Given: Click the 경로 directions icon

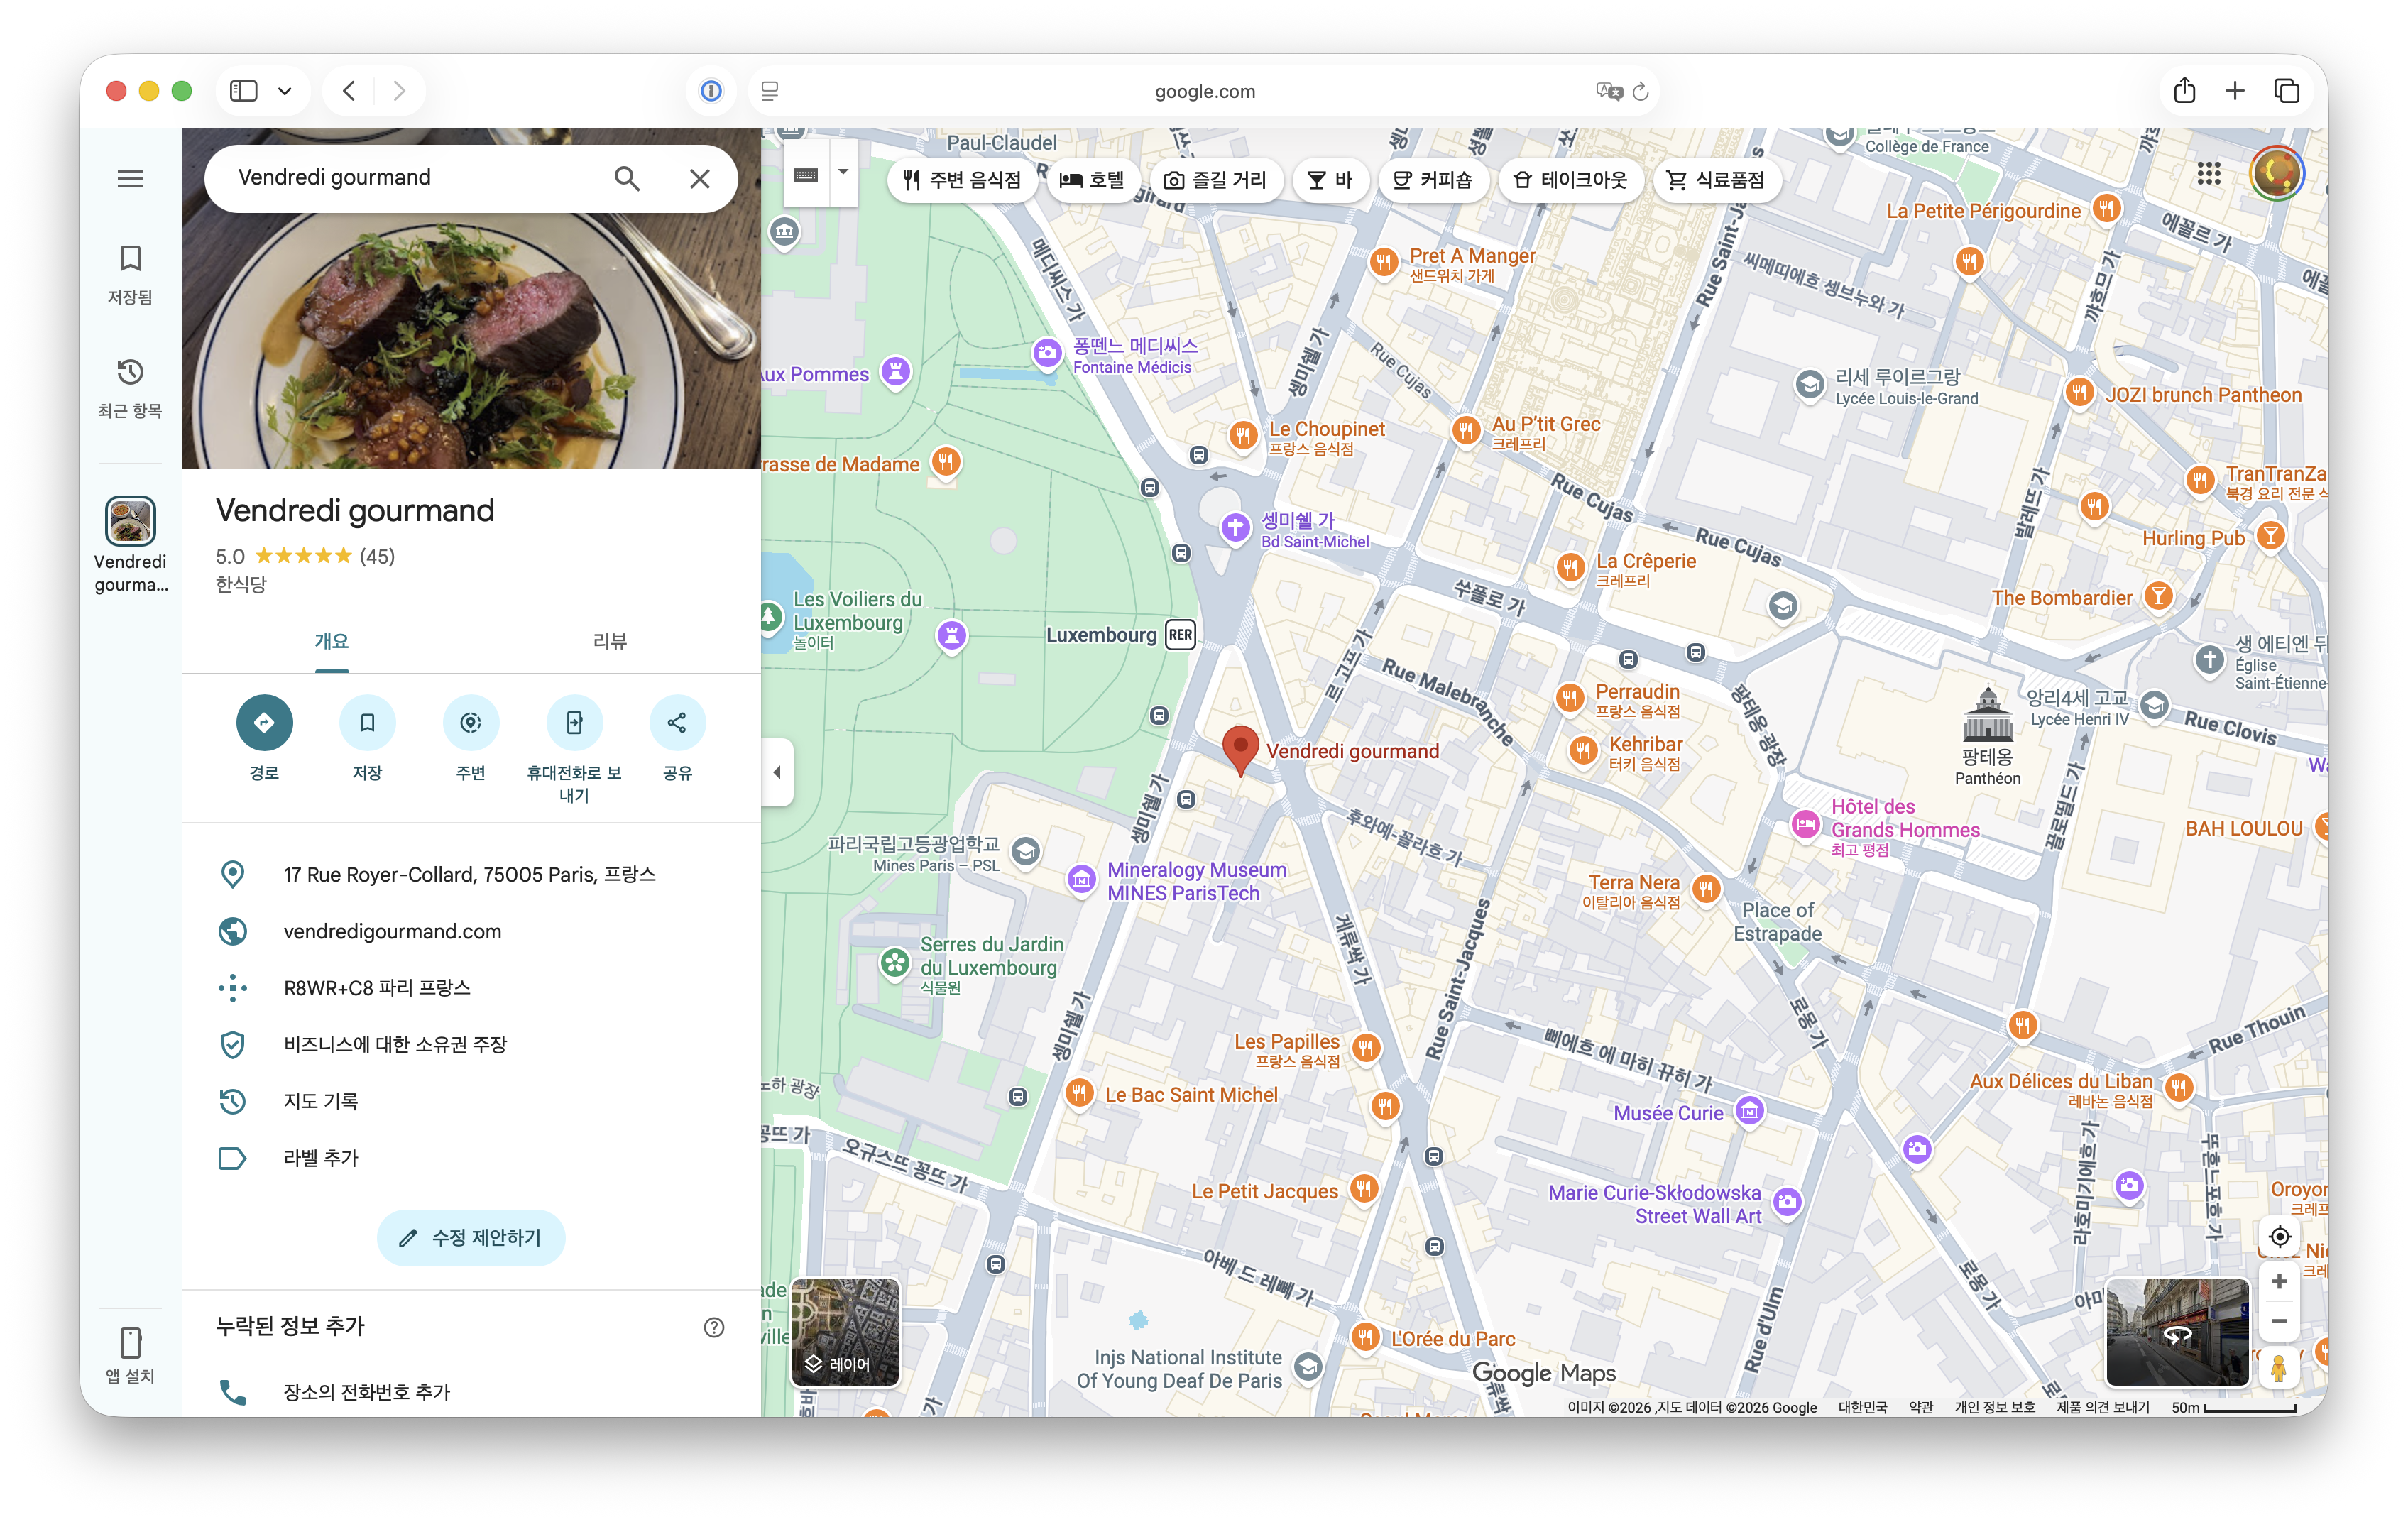Looking at the screenshot, I should (264, 722).
